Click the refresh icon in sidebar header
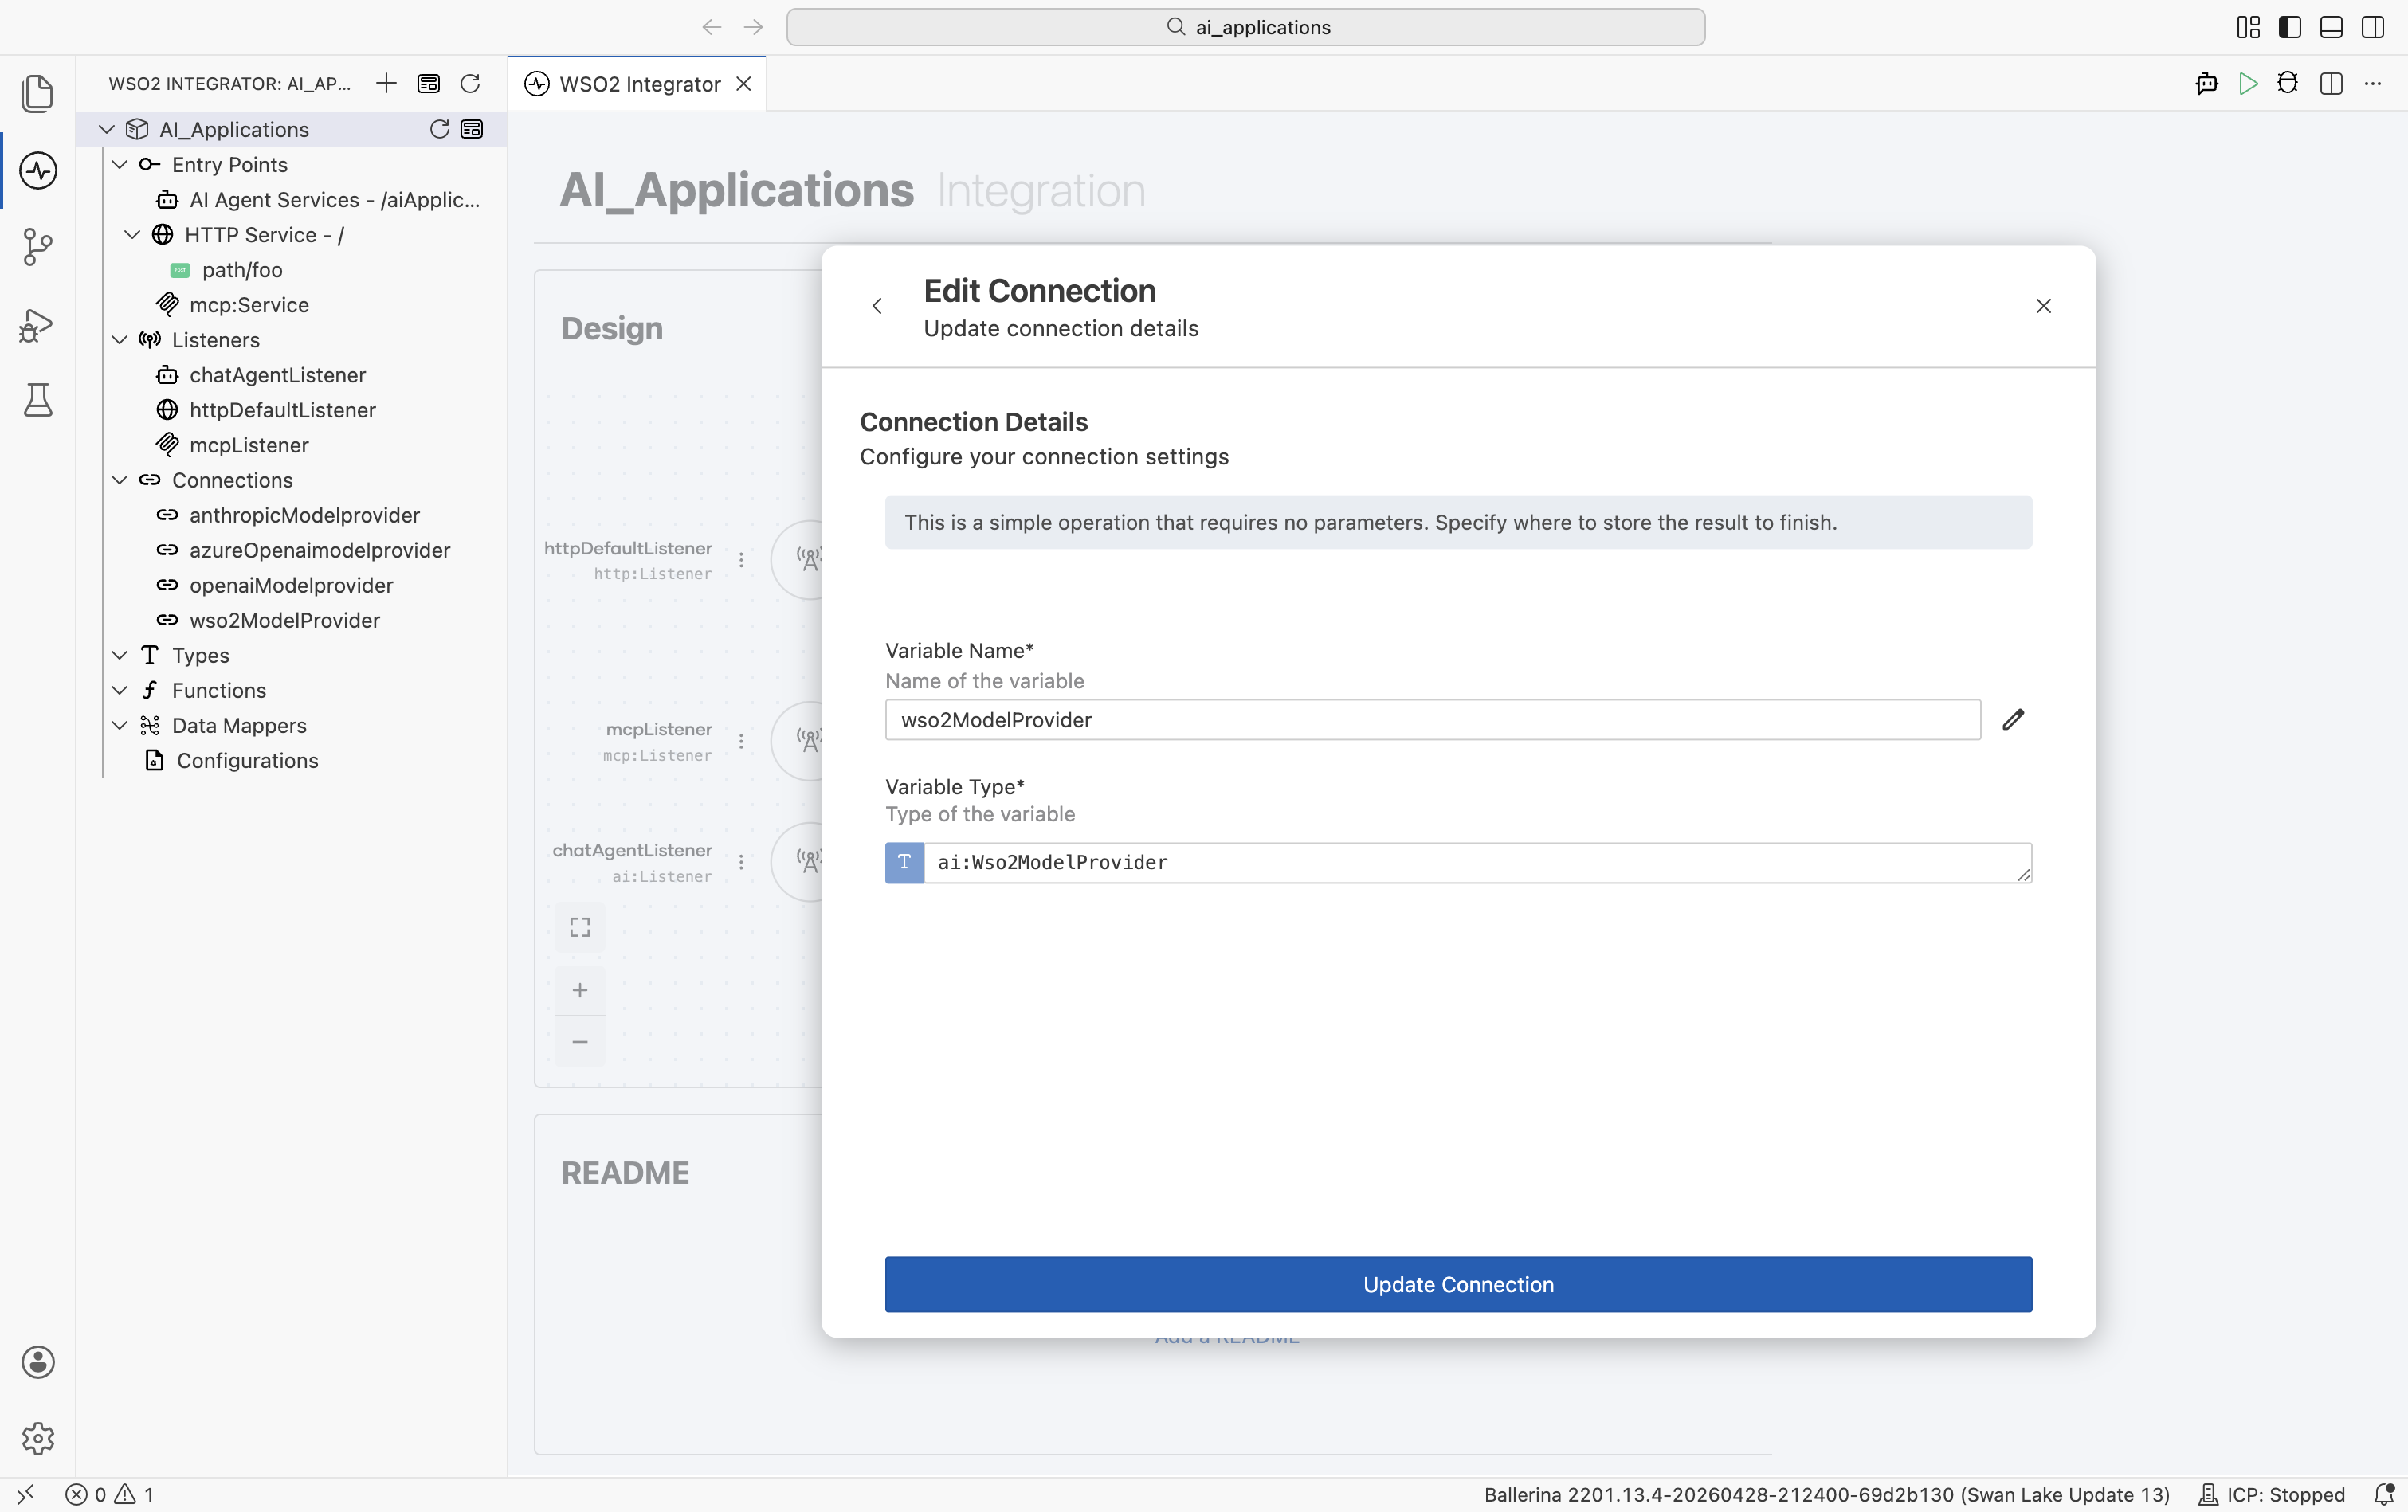The width and height of the screenshot is (2408, 1512). [470, 83]
